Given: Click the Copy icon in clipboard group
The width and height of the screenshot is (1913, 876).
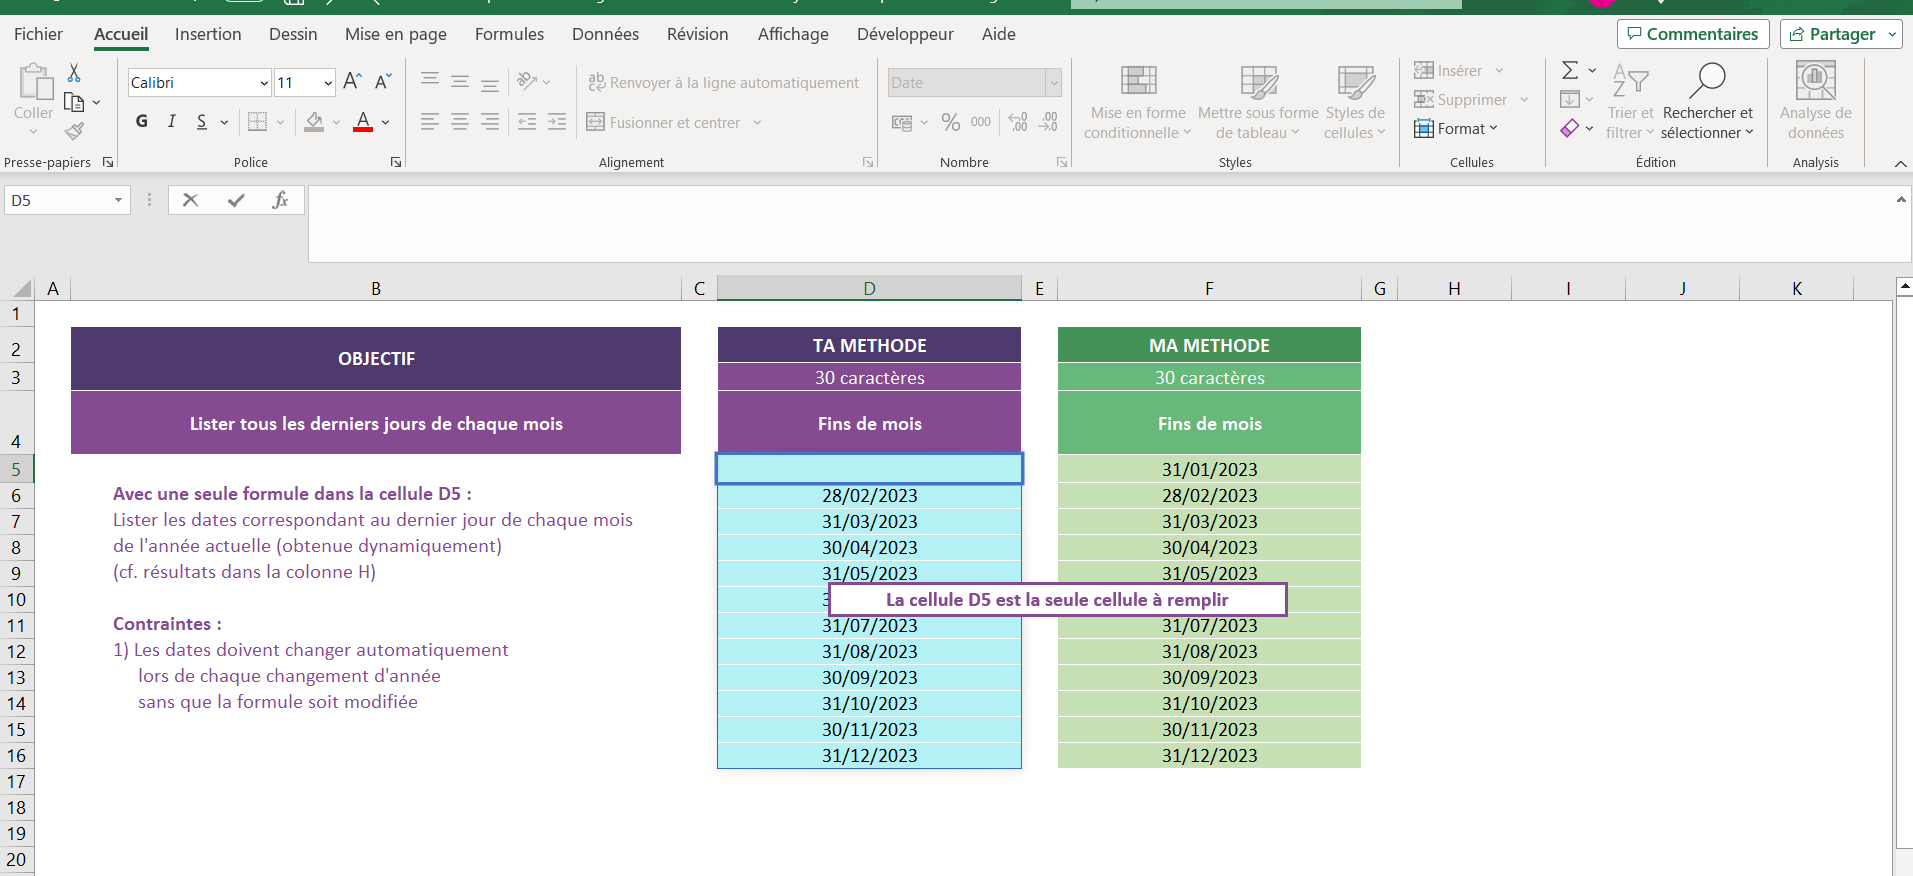Looking at the screenshot, I should coord(74,102).
